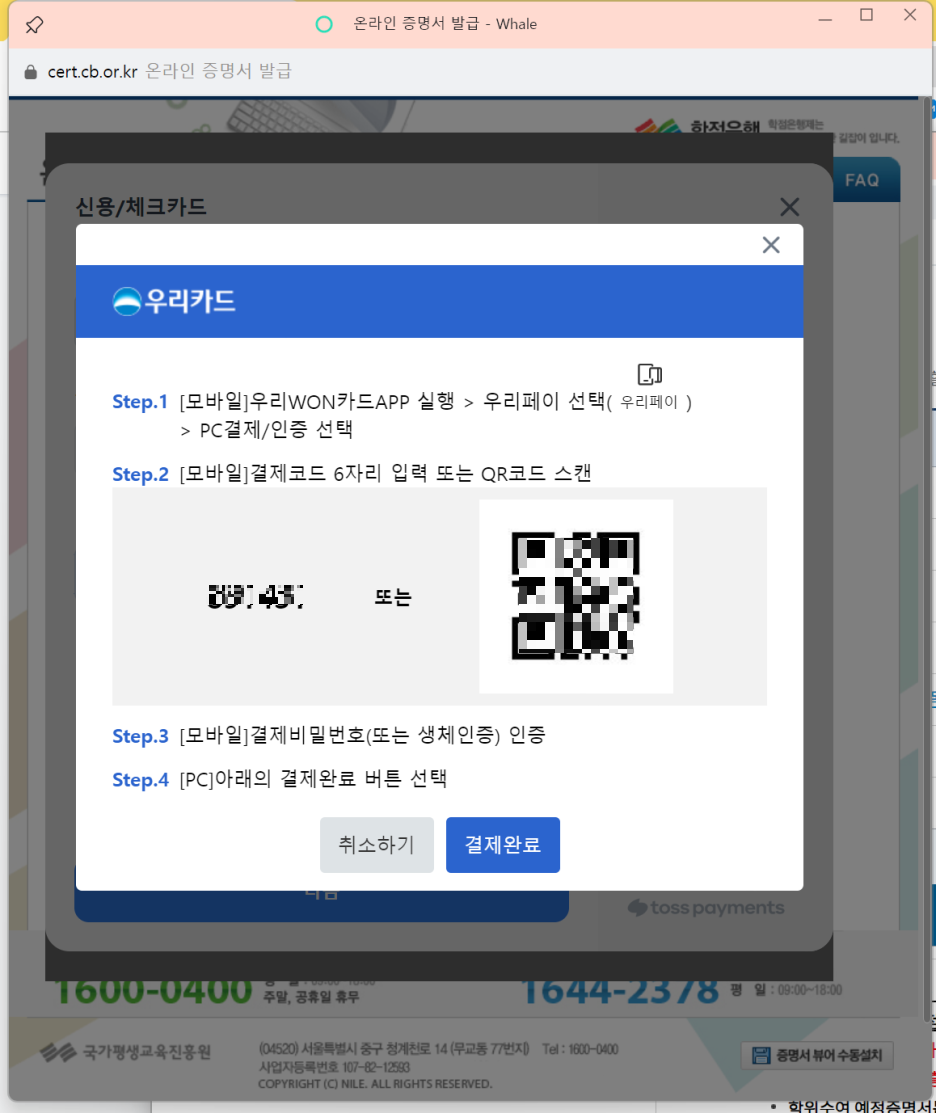This screenshot has width=936, height=1113.
Task: Click the 1600-0400 phone number
Action: click(x=153, y=991)
